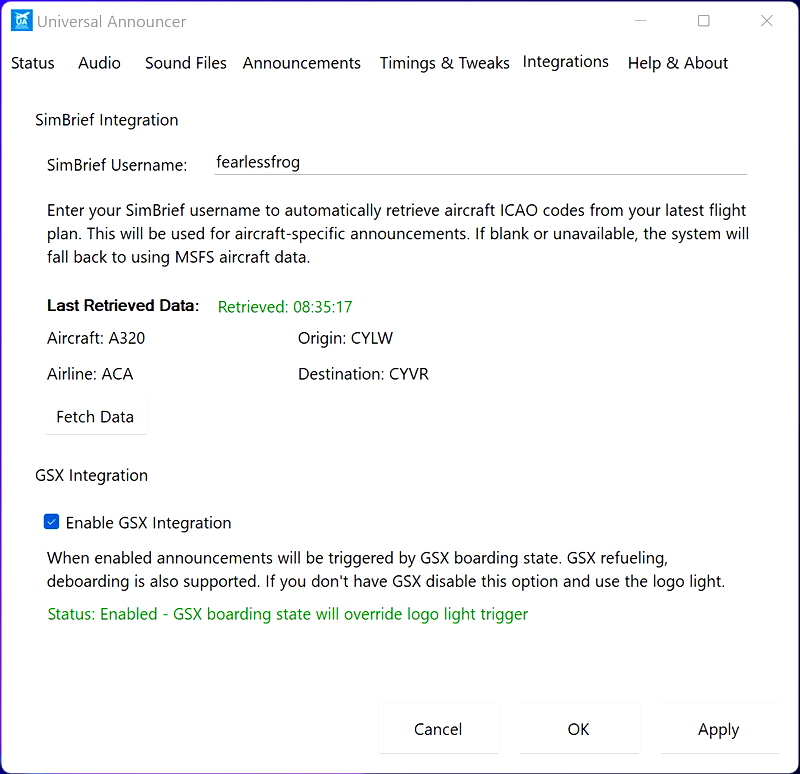Click the OK button
The image size is (800, 774).
click(x=578, y=729)
